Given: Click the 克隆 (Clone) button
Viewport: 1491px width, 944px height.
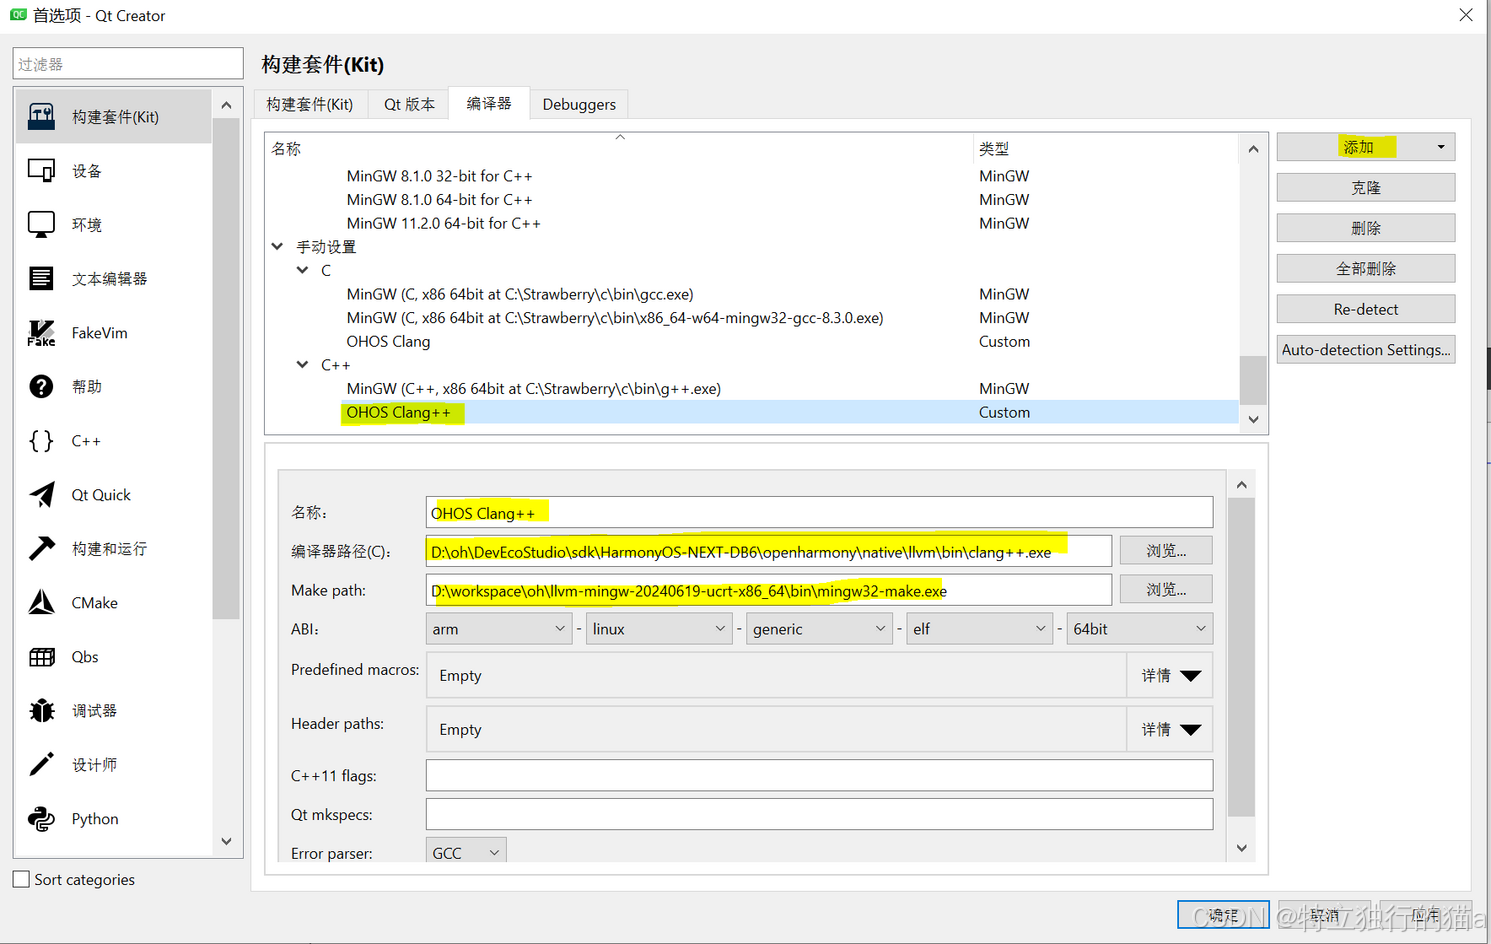Looking at the screenshot, I should tap(1366, 188).
